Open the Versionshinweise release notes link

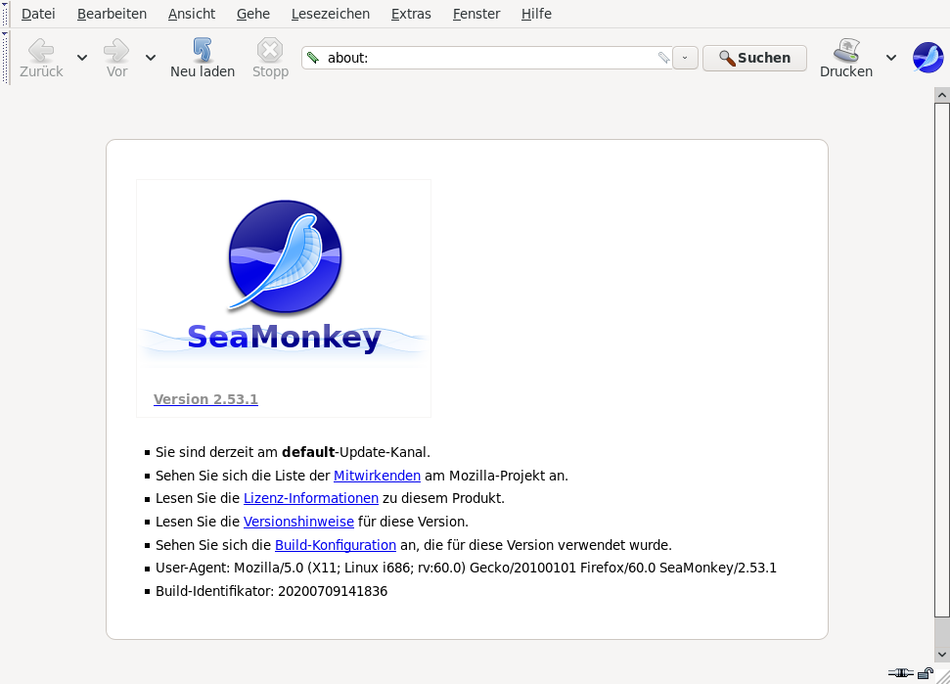[299, 522]
